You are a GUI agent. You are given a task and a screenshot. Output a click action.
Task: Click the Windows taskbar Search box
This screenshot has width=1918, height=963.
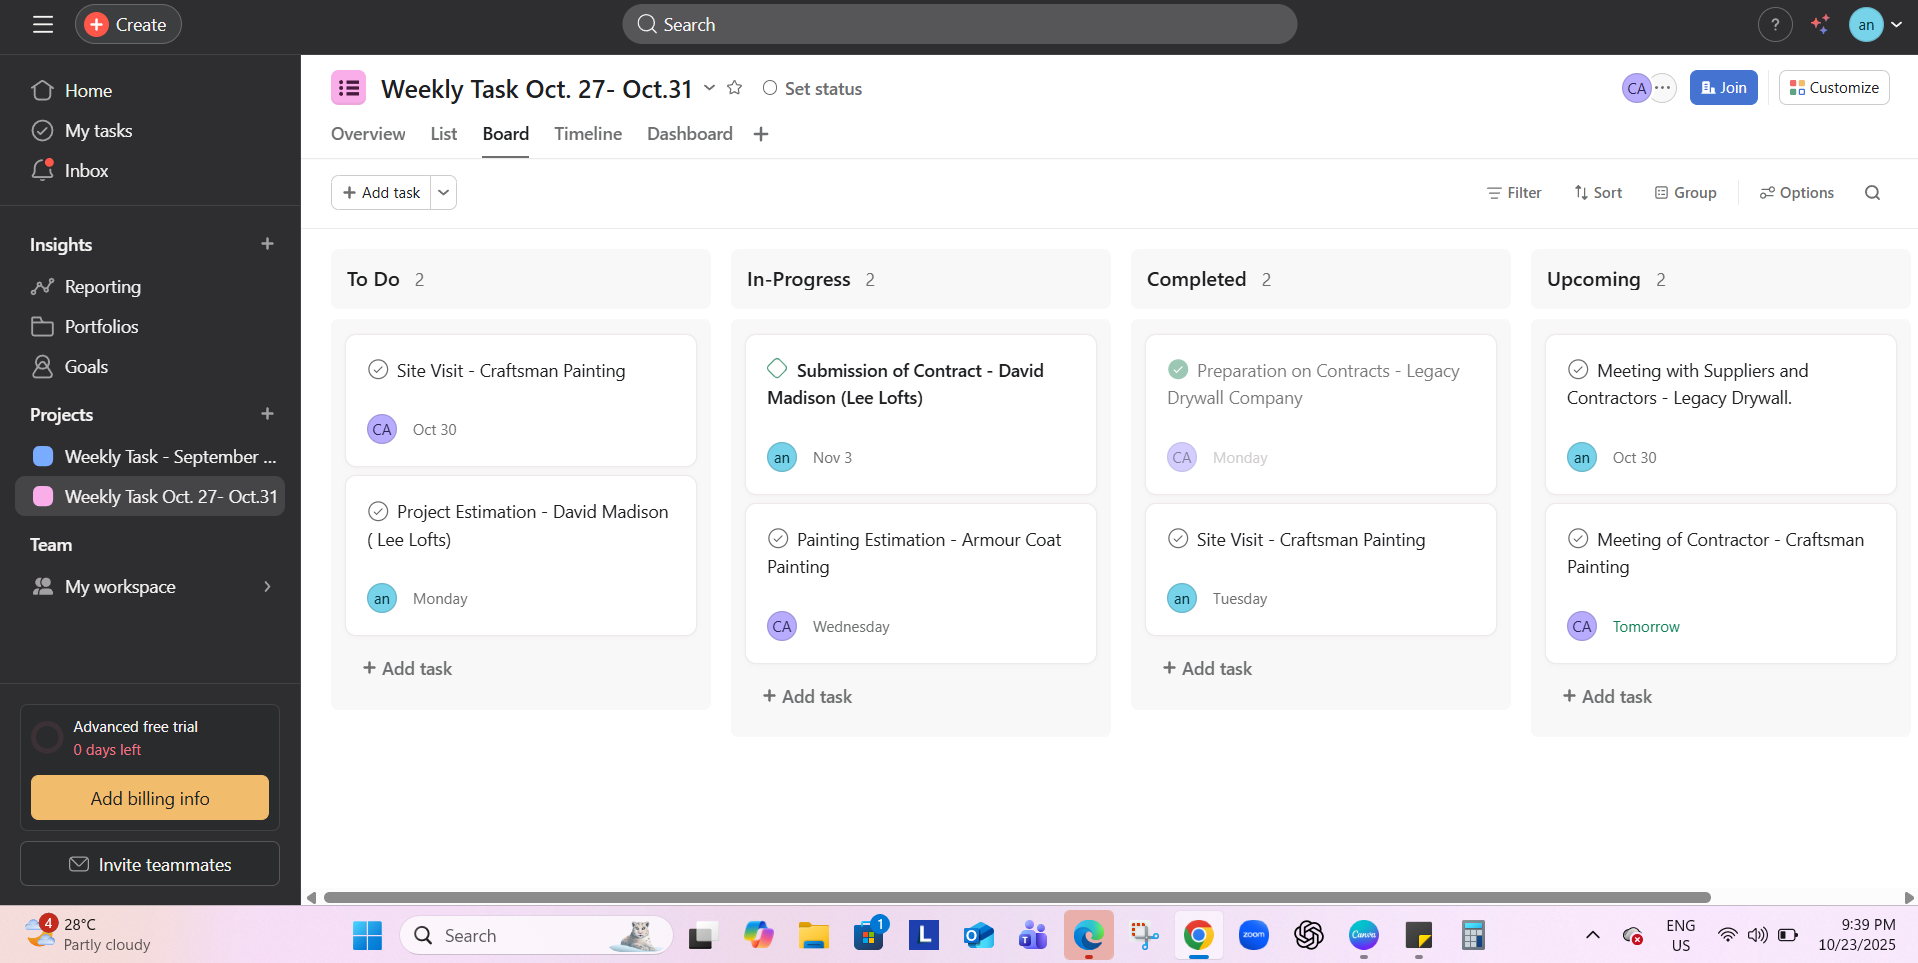[x=537, y=936]
